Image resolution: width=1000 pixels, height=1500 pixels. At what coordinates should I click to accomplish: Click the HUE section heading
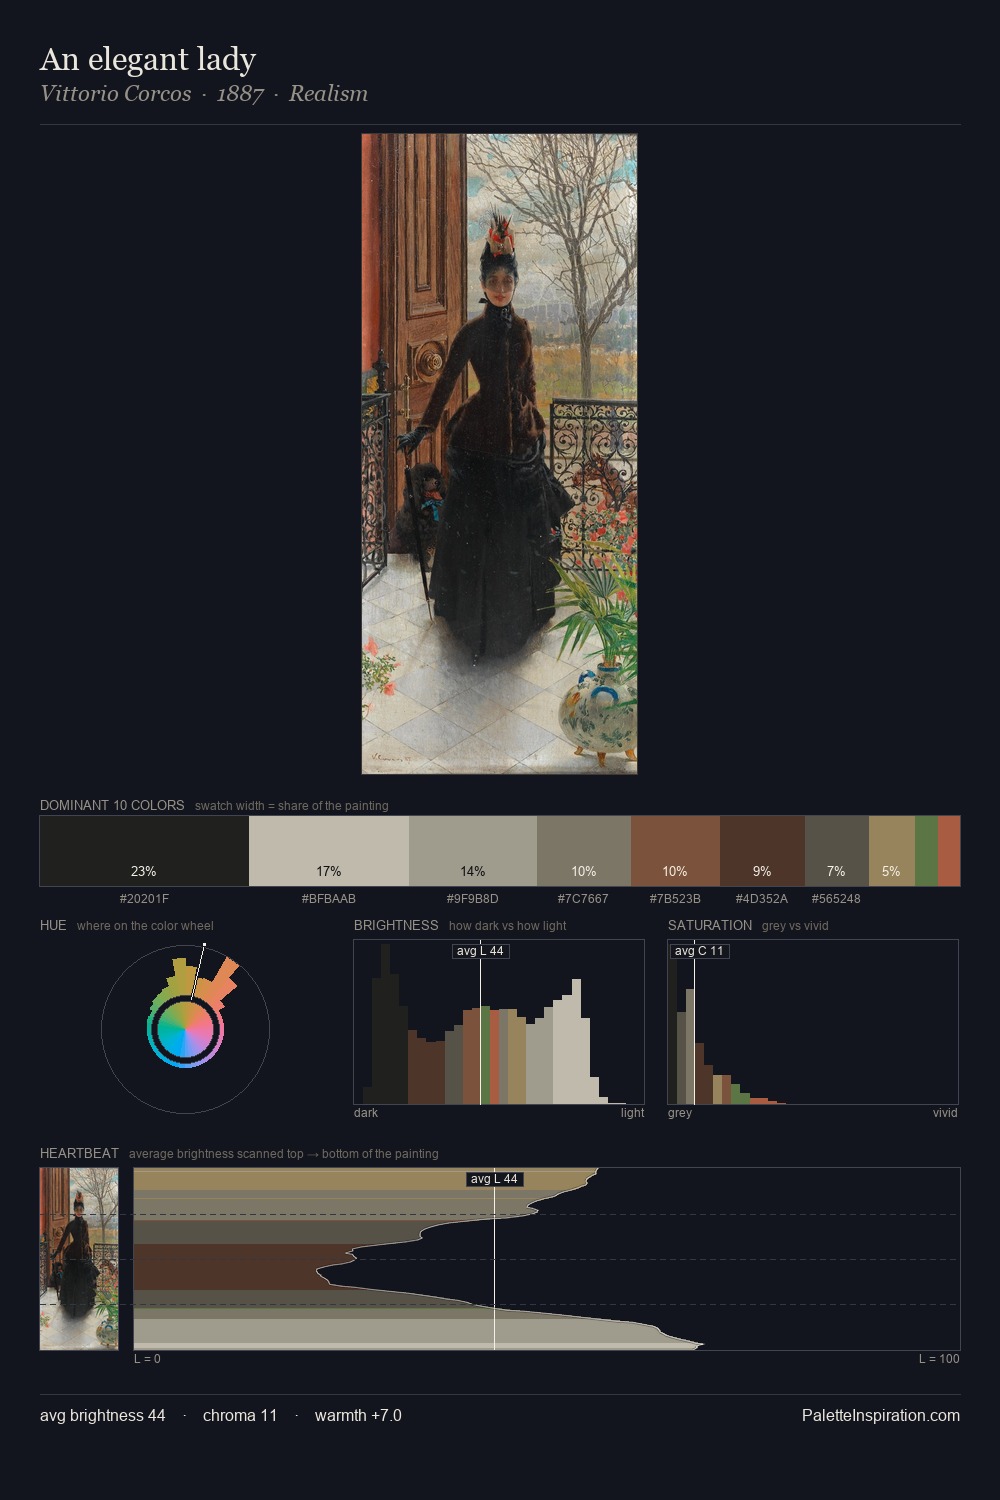(53, 925)
